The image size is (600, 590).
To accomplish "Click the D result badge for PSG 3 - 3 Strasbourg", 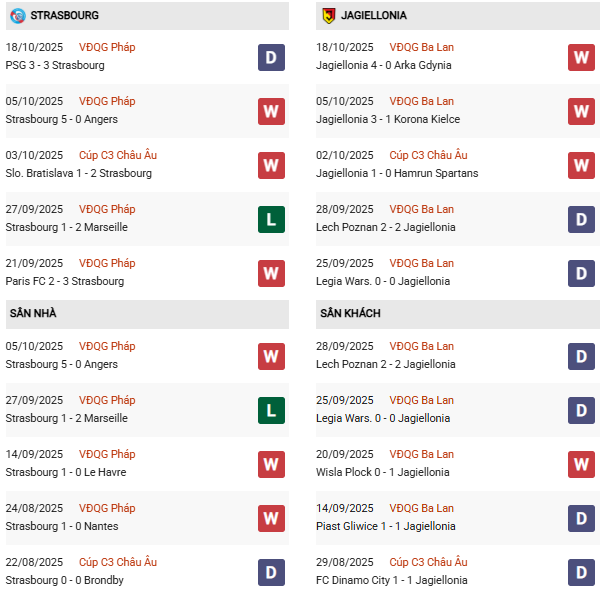I will point(271,57).
